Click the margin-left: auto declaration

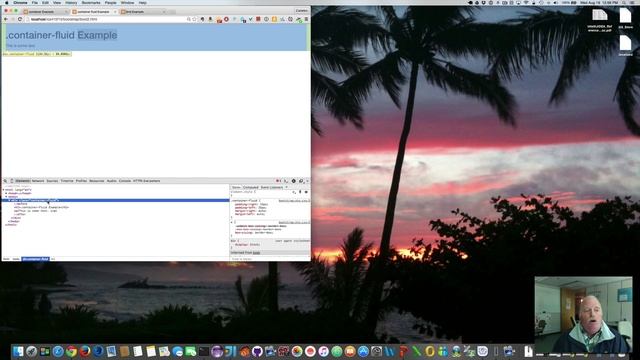pyautogui.click(x=250, y=214)
